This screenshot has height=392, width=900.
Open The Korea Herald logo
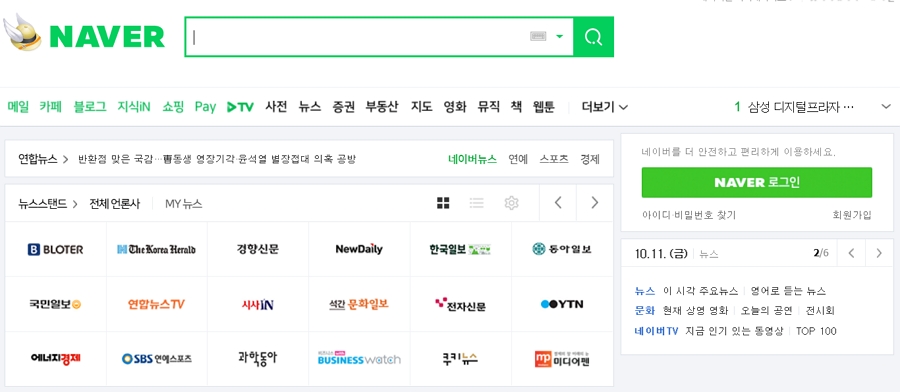coord(157,249)
